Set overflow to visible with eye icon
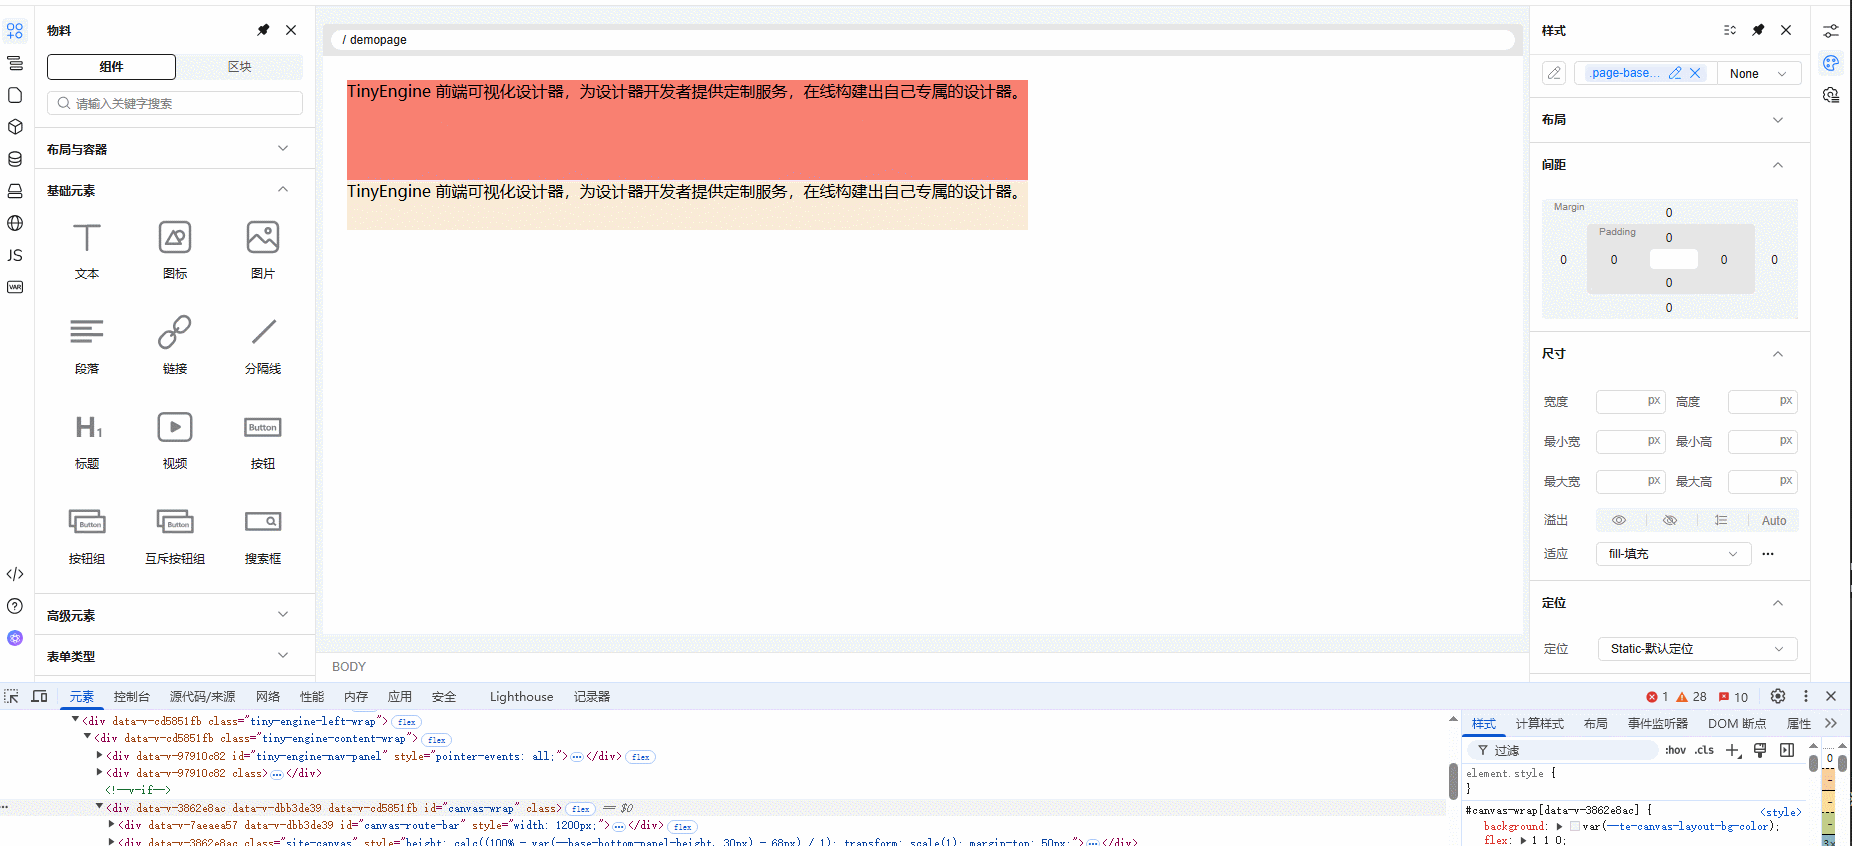 pos(1618,520)
